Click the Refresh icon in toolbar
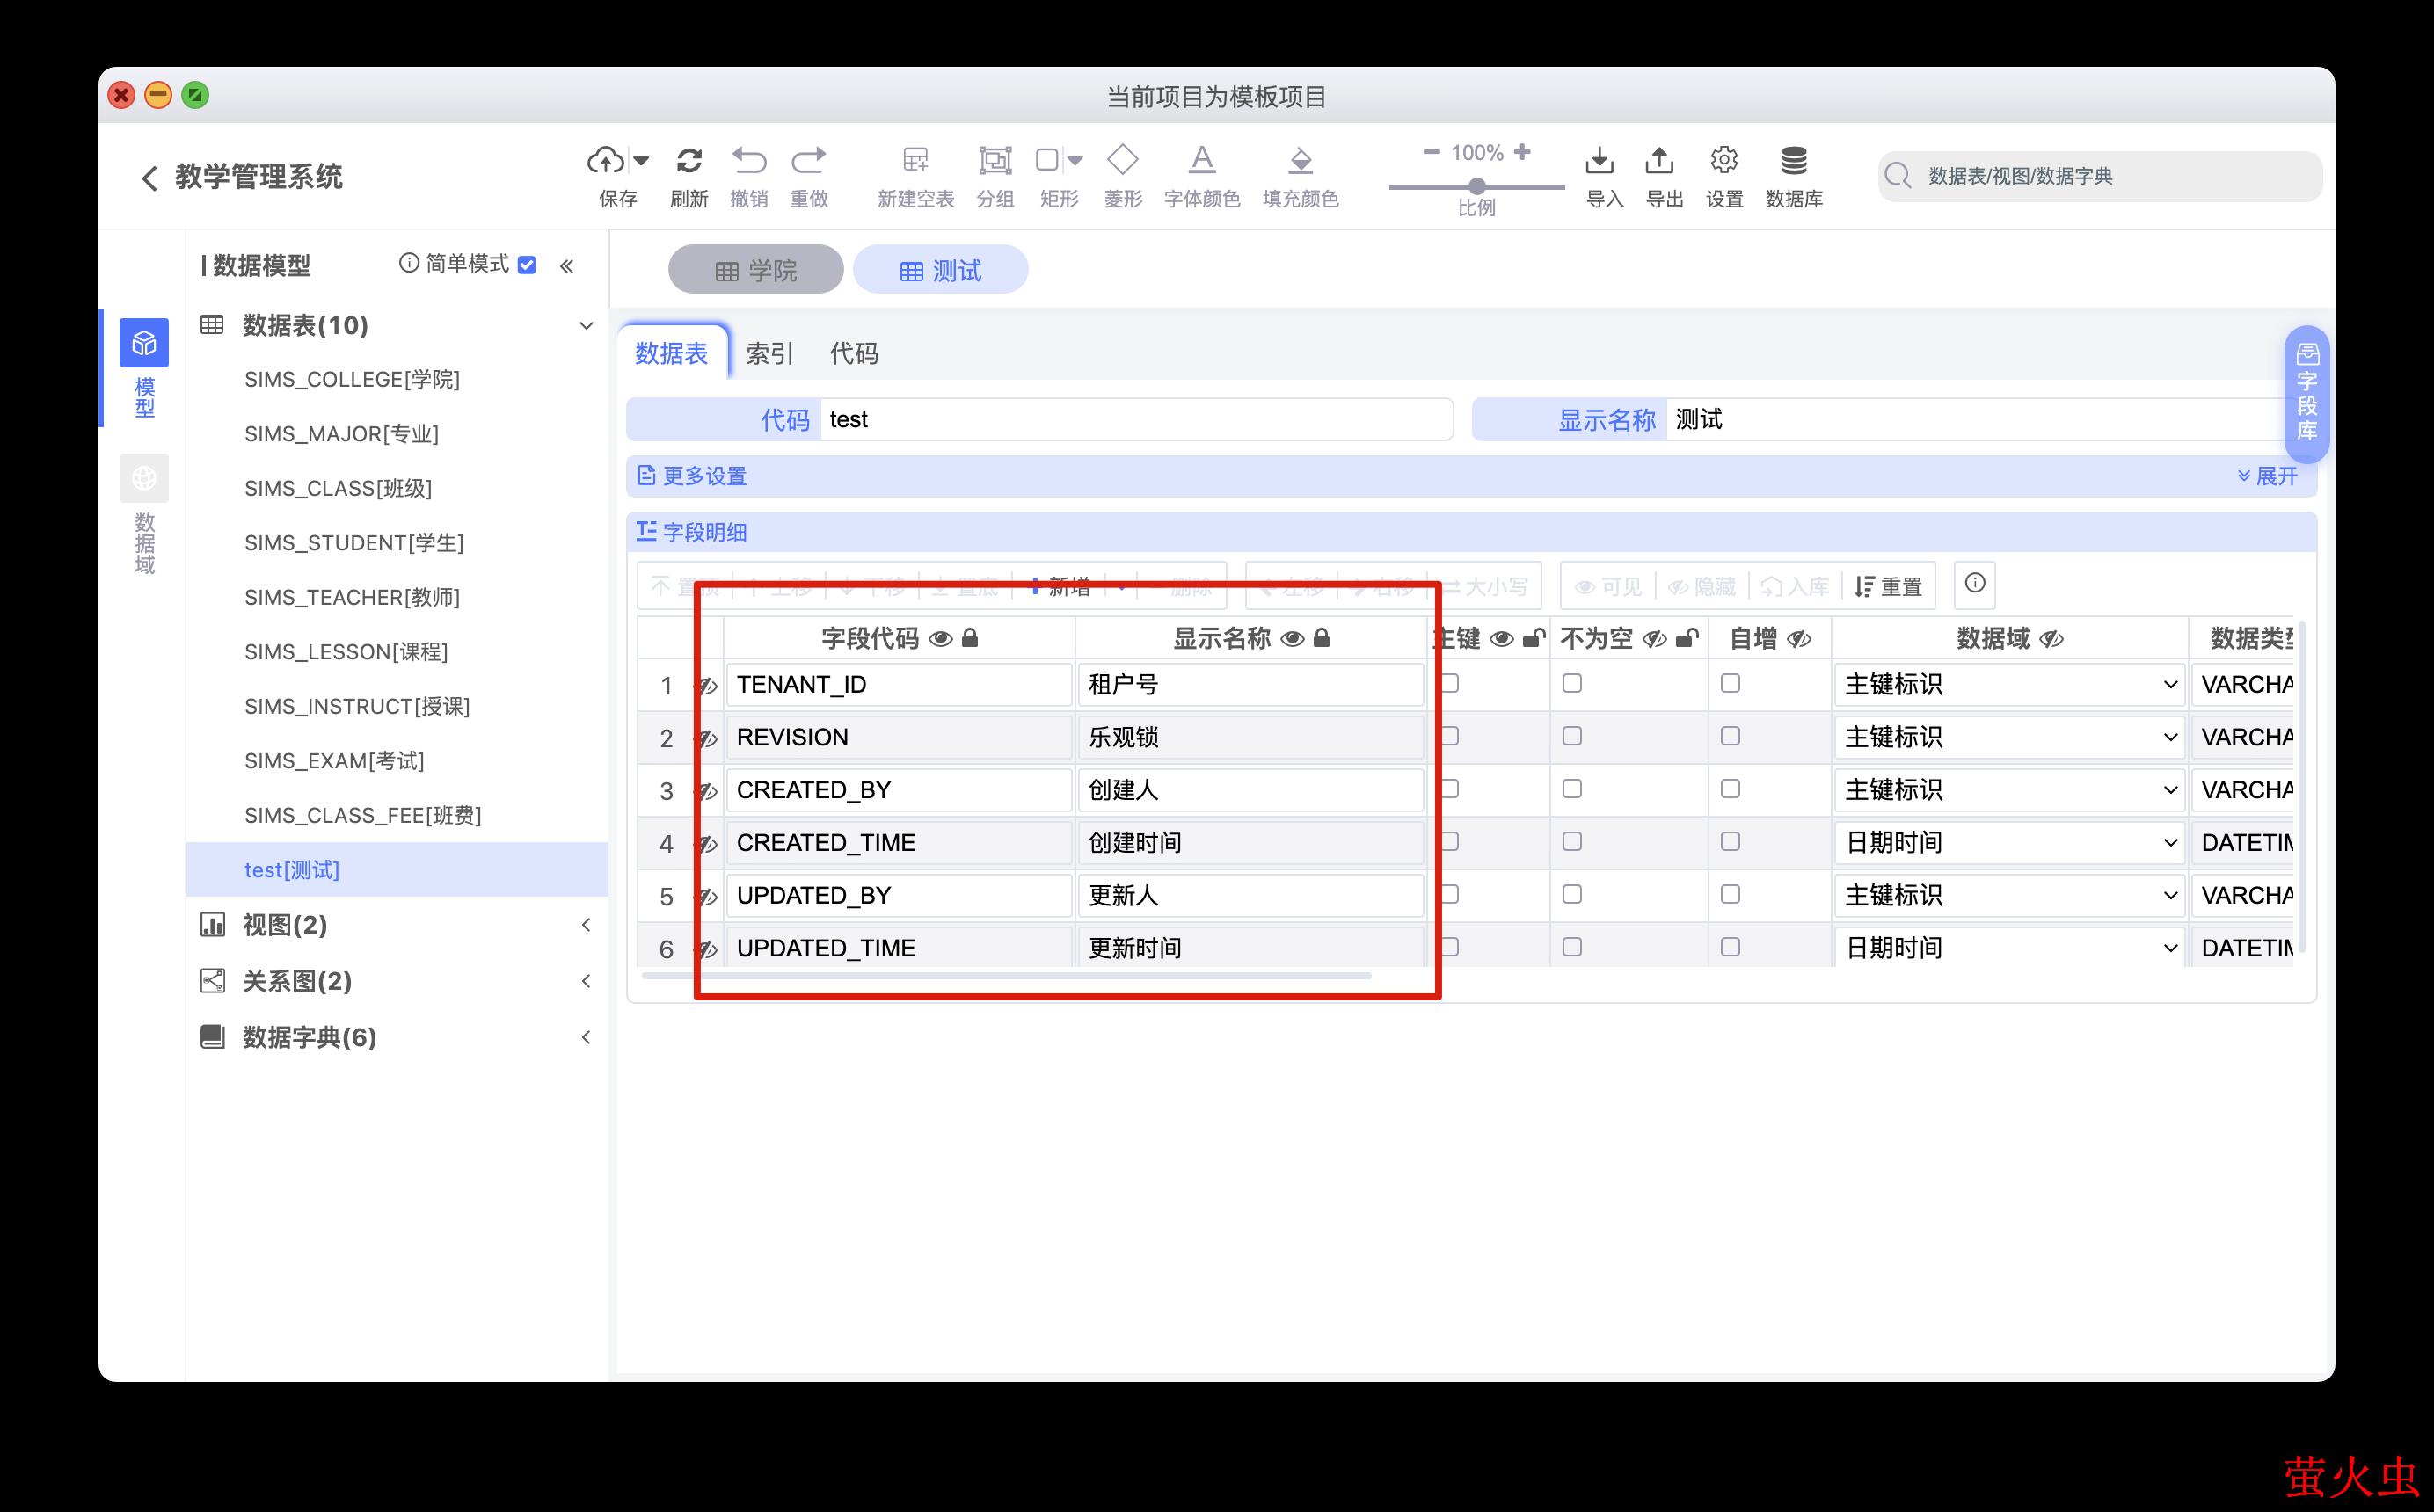The image size is (2434, 1512). 689,160
